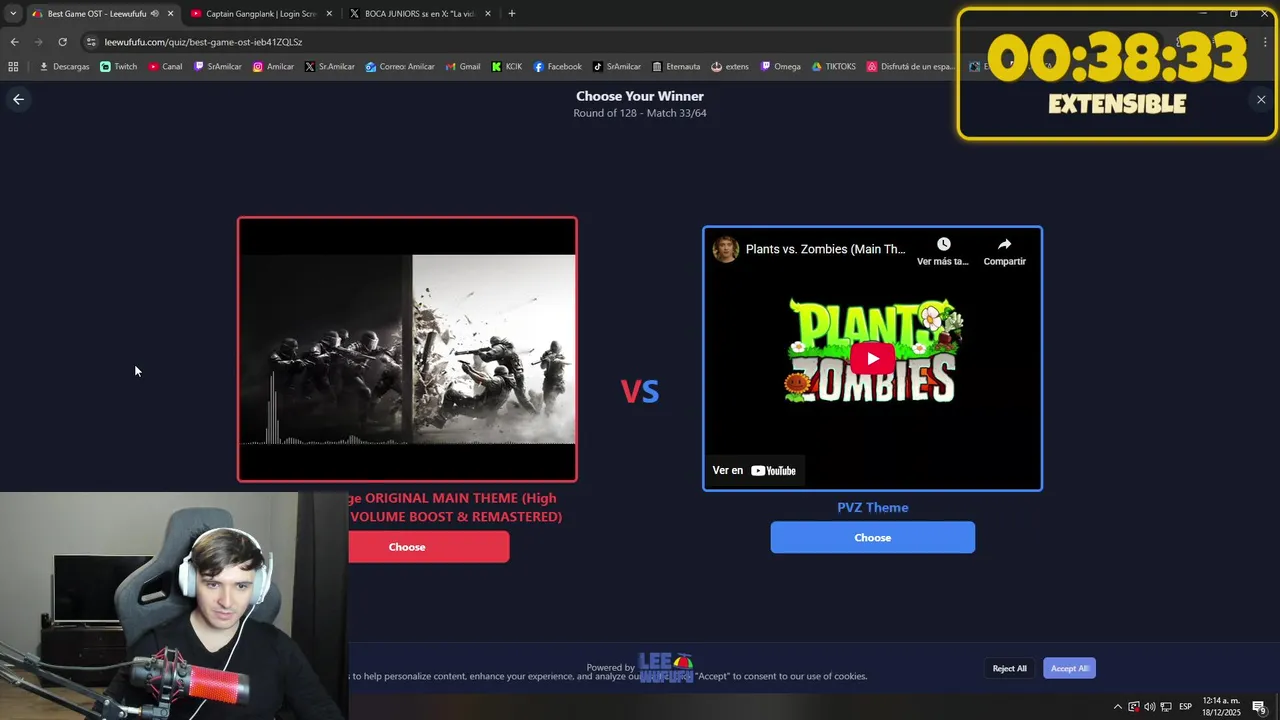Click Ver más tarde clock icon
The width and height of the screenshot is (1280, 720).
pyautogui.click(x=943, y=244)
